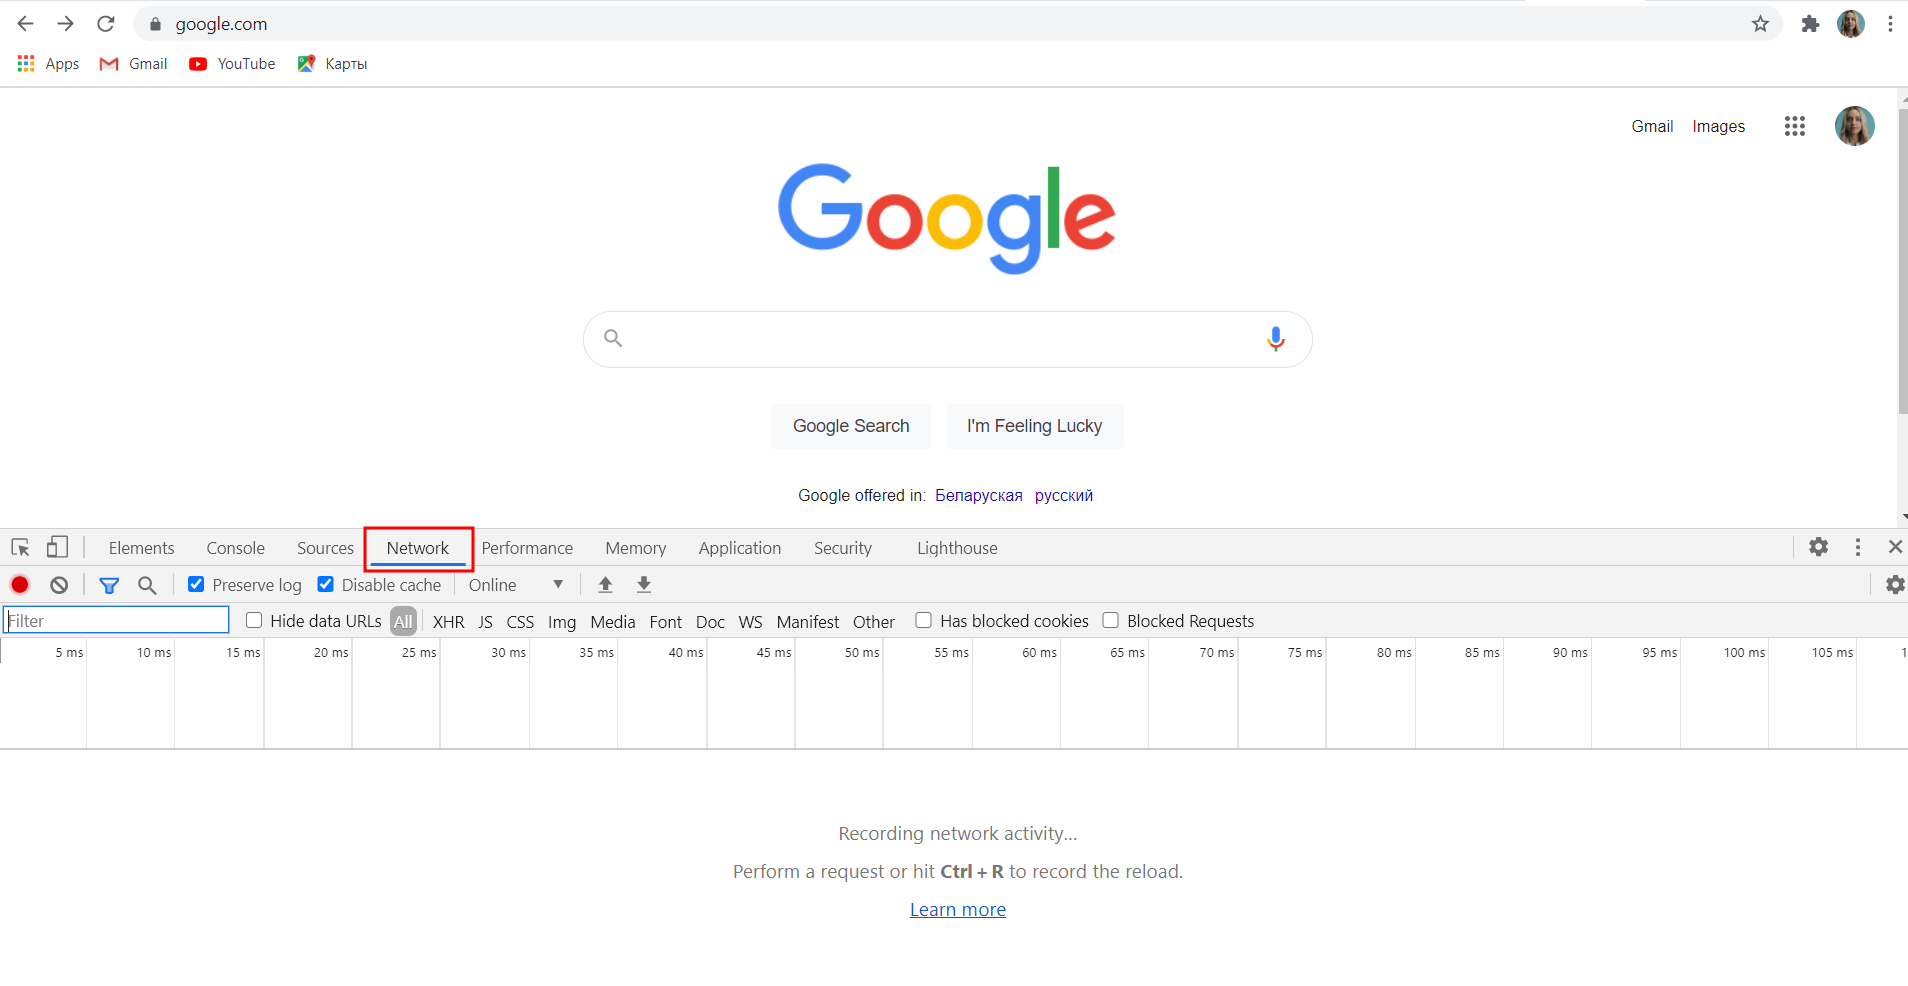Image resolution: width=1908 pixels, height=986 pixels.
Task: Switch to the Security tab
Action: pos(843,548)
